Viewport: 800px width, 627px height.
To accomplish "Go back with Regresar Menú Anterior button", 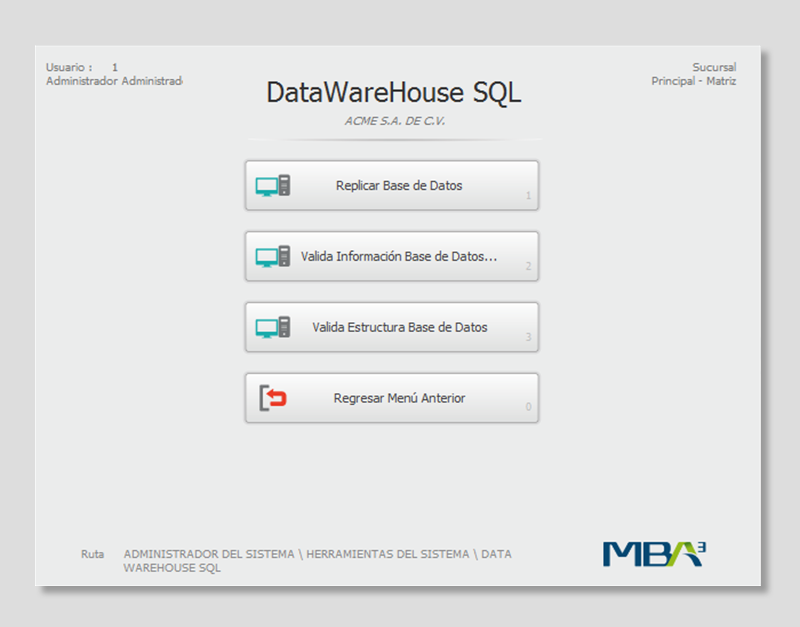I will point(392,398).
